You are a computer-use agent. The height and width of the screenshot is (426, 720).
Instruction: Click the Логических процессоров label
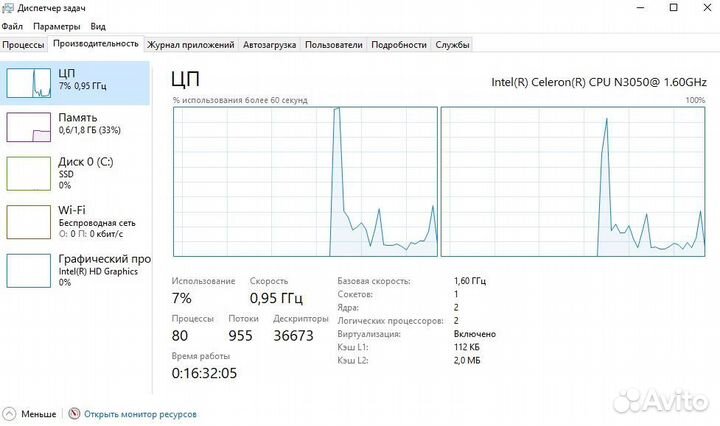pyautogui.click(x=391, y=321)
